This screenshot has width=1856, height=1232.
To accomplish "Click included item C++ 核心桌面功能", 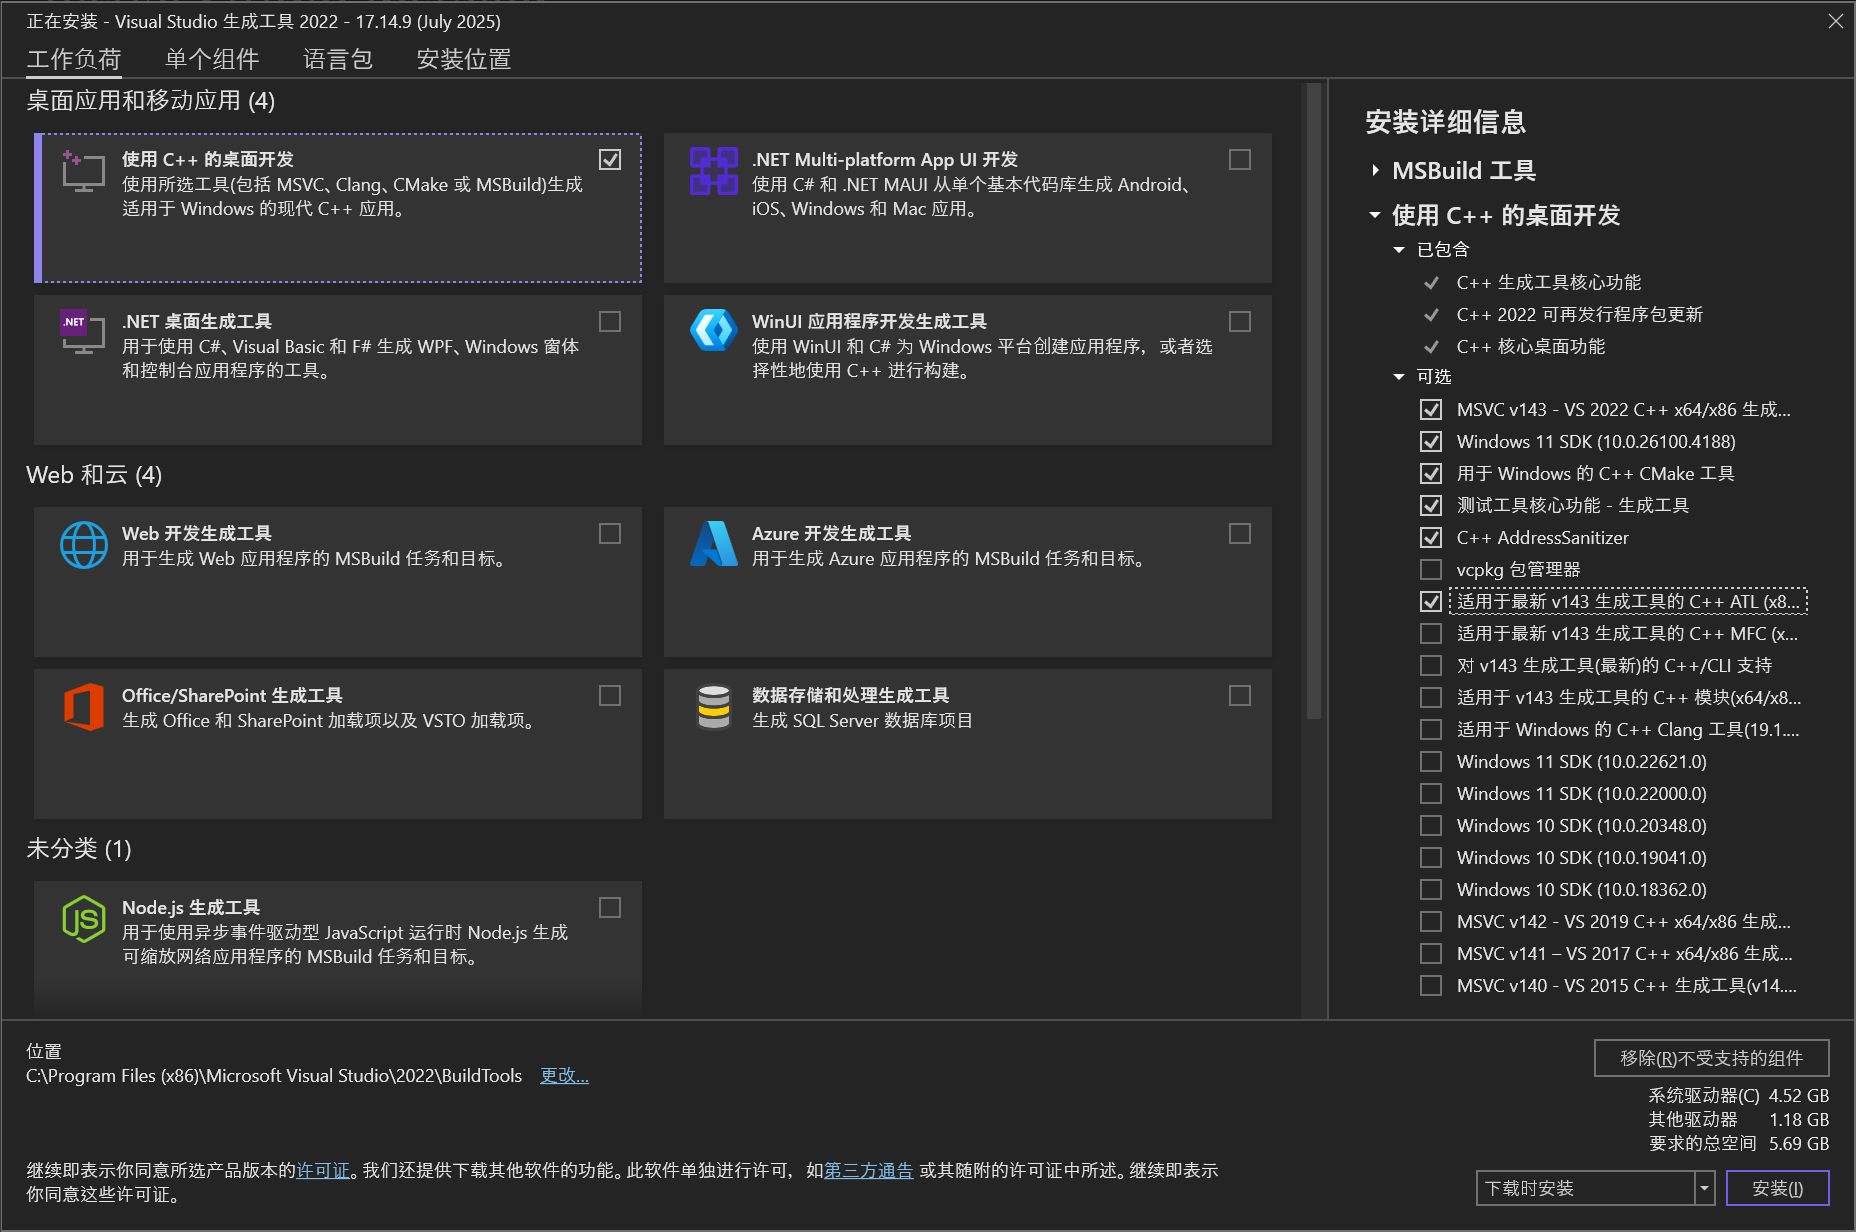I will click(x=1531, y=347).
